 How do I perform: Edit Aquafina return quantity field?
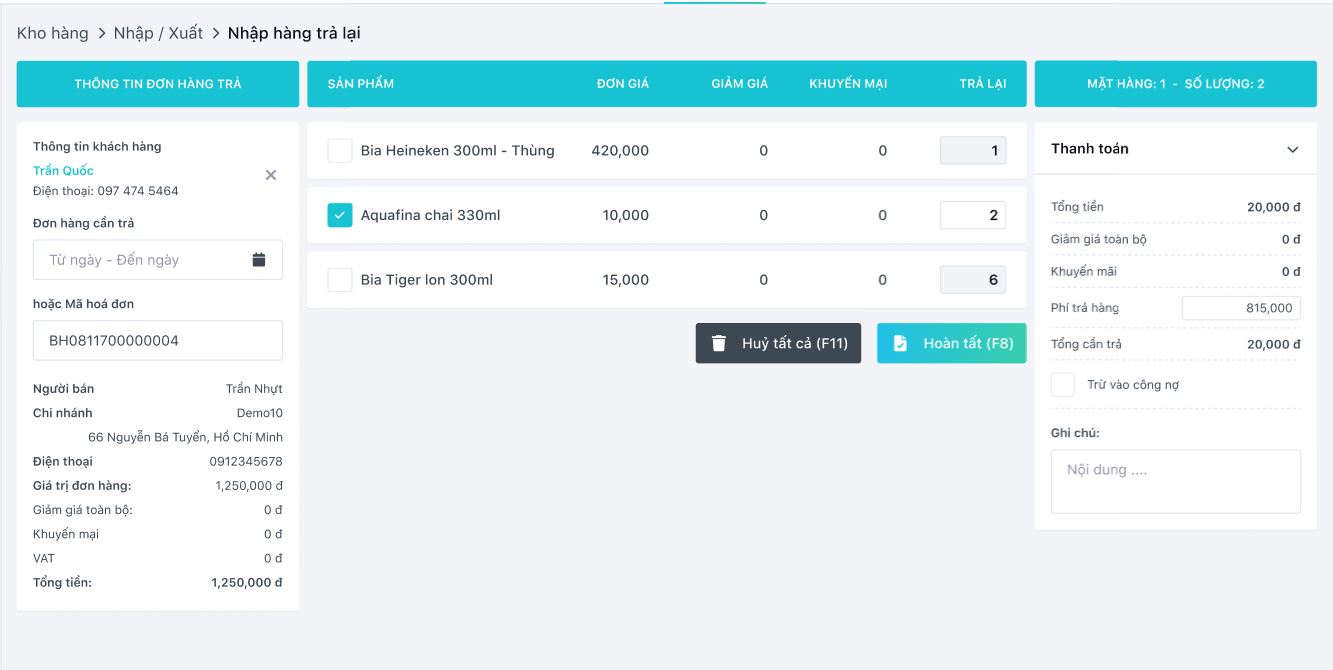pos(972,215)
